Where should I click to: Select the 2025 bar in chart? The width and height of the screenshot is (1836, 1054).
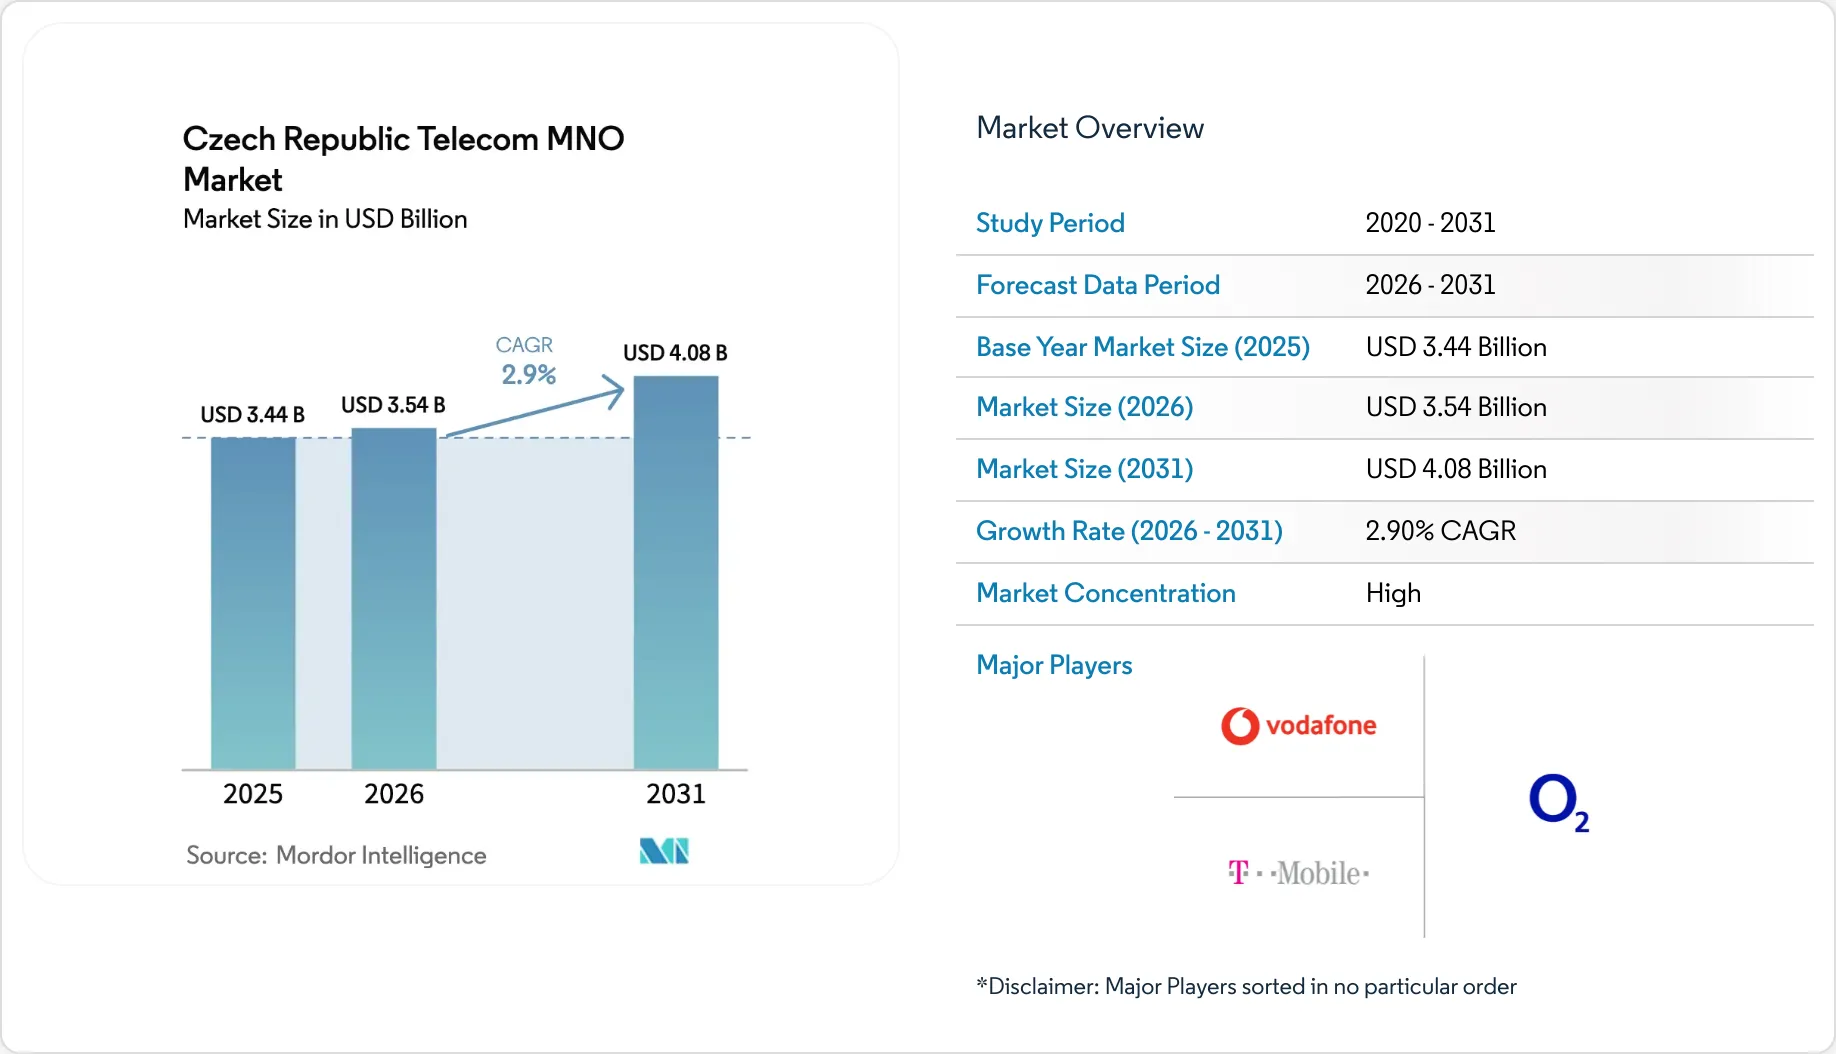253,603
